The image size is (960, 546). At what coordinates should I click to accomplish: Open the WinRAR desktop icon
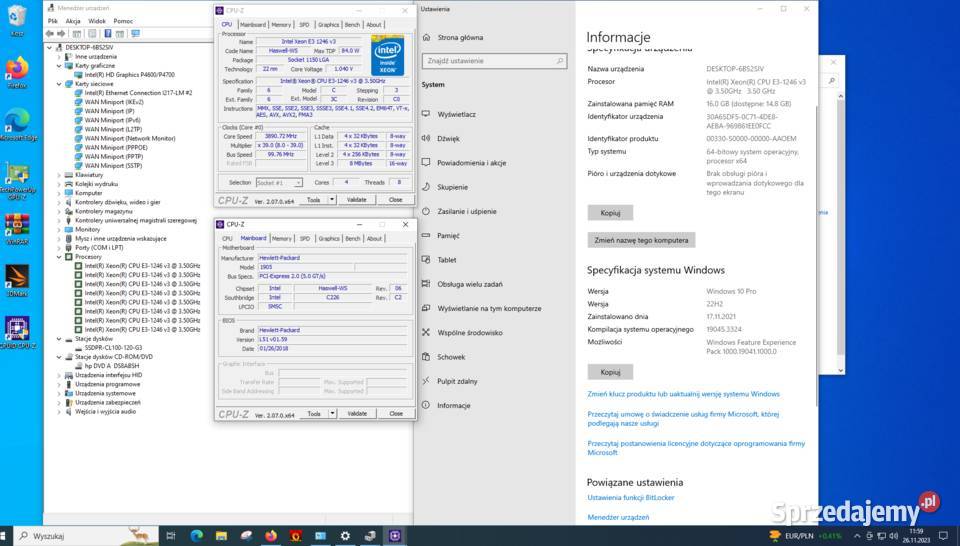click(17, 229)
